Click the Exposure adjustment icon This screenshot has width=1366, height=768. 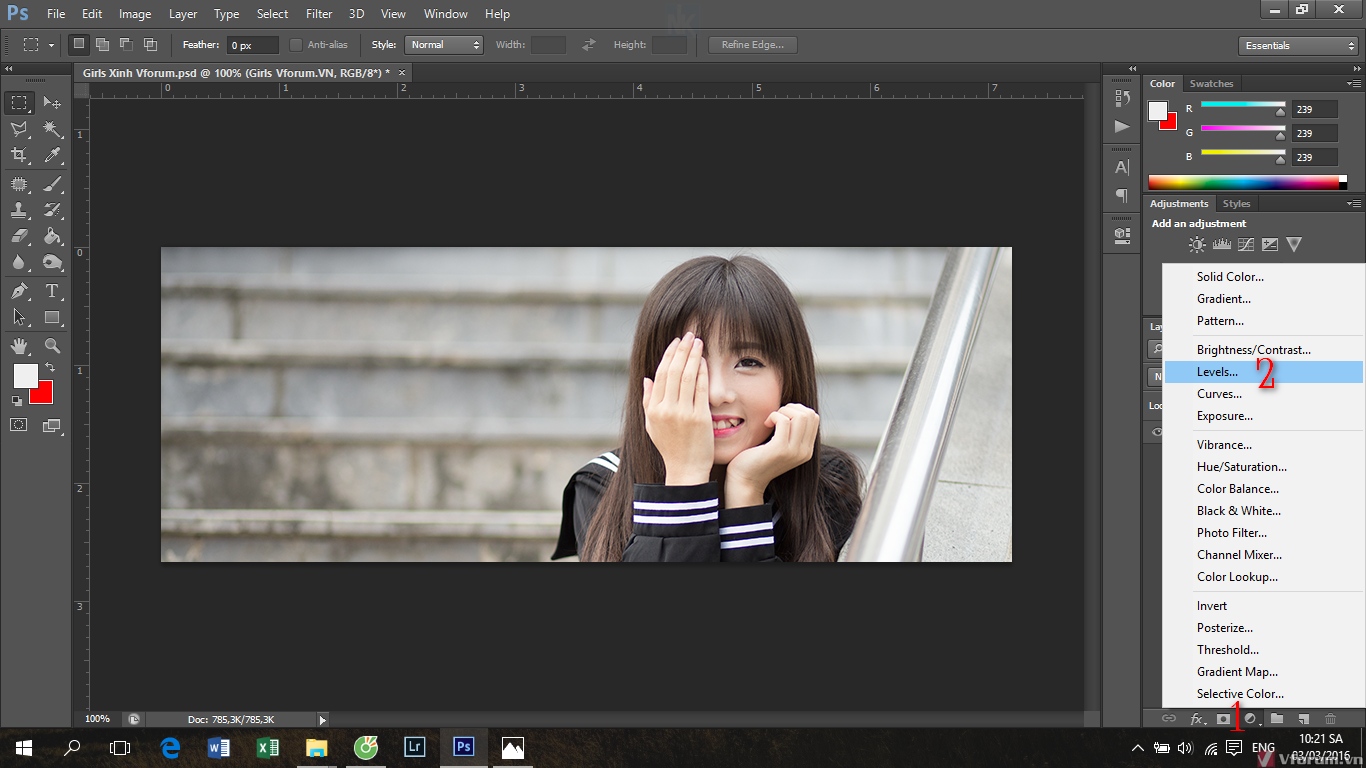[1270, 244]
